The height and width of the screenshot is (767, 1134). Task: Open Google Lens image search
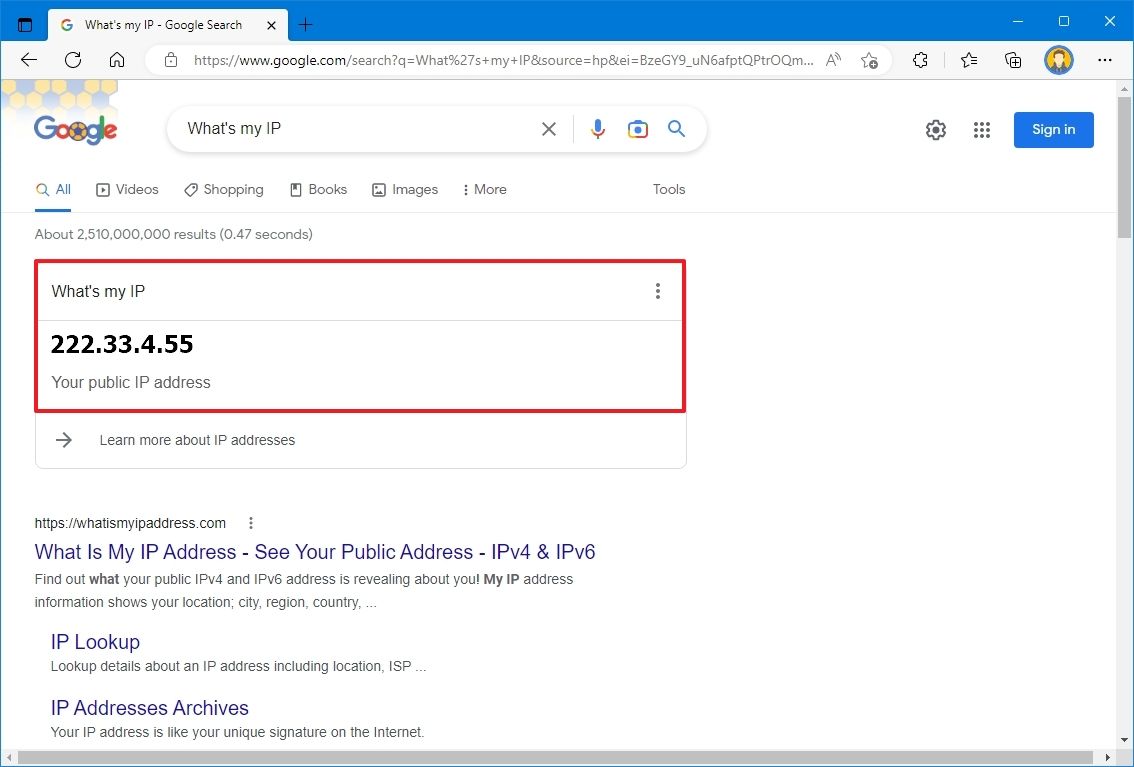637,128
